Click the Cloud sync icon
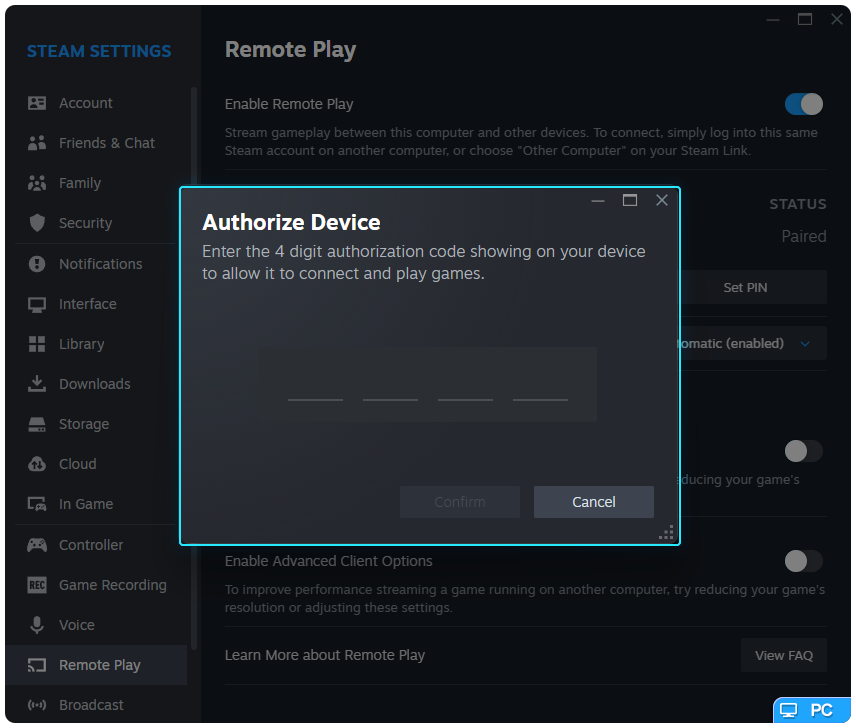 pos(37,464)
